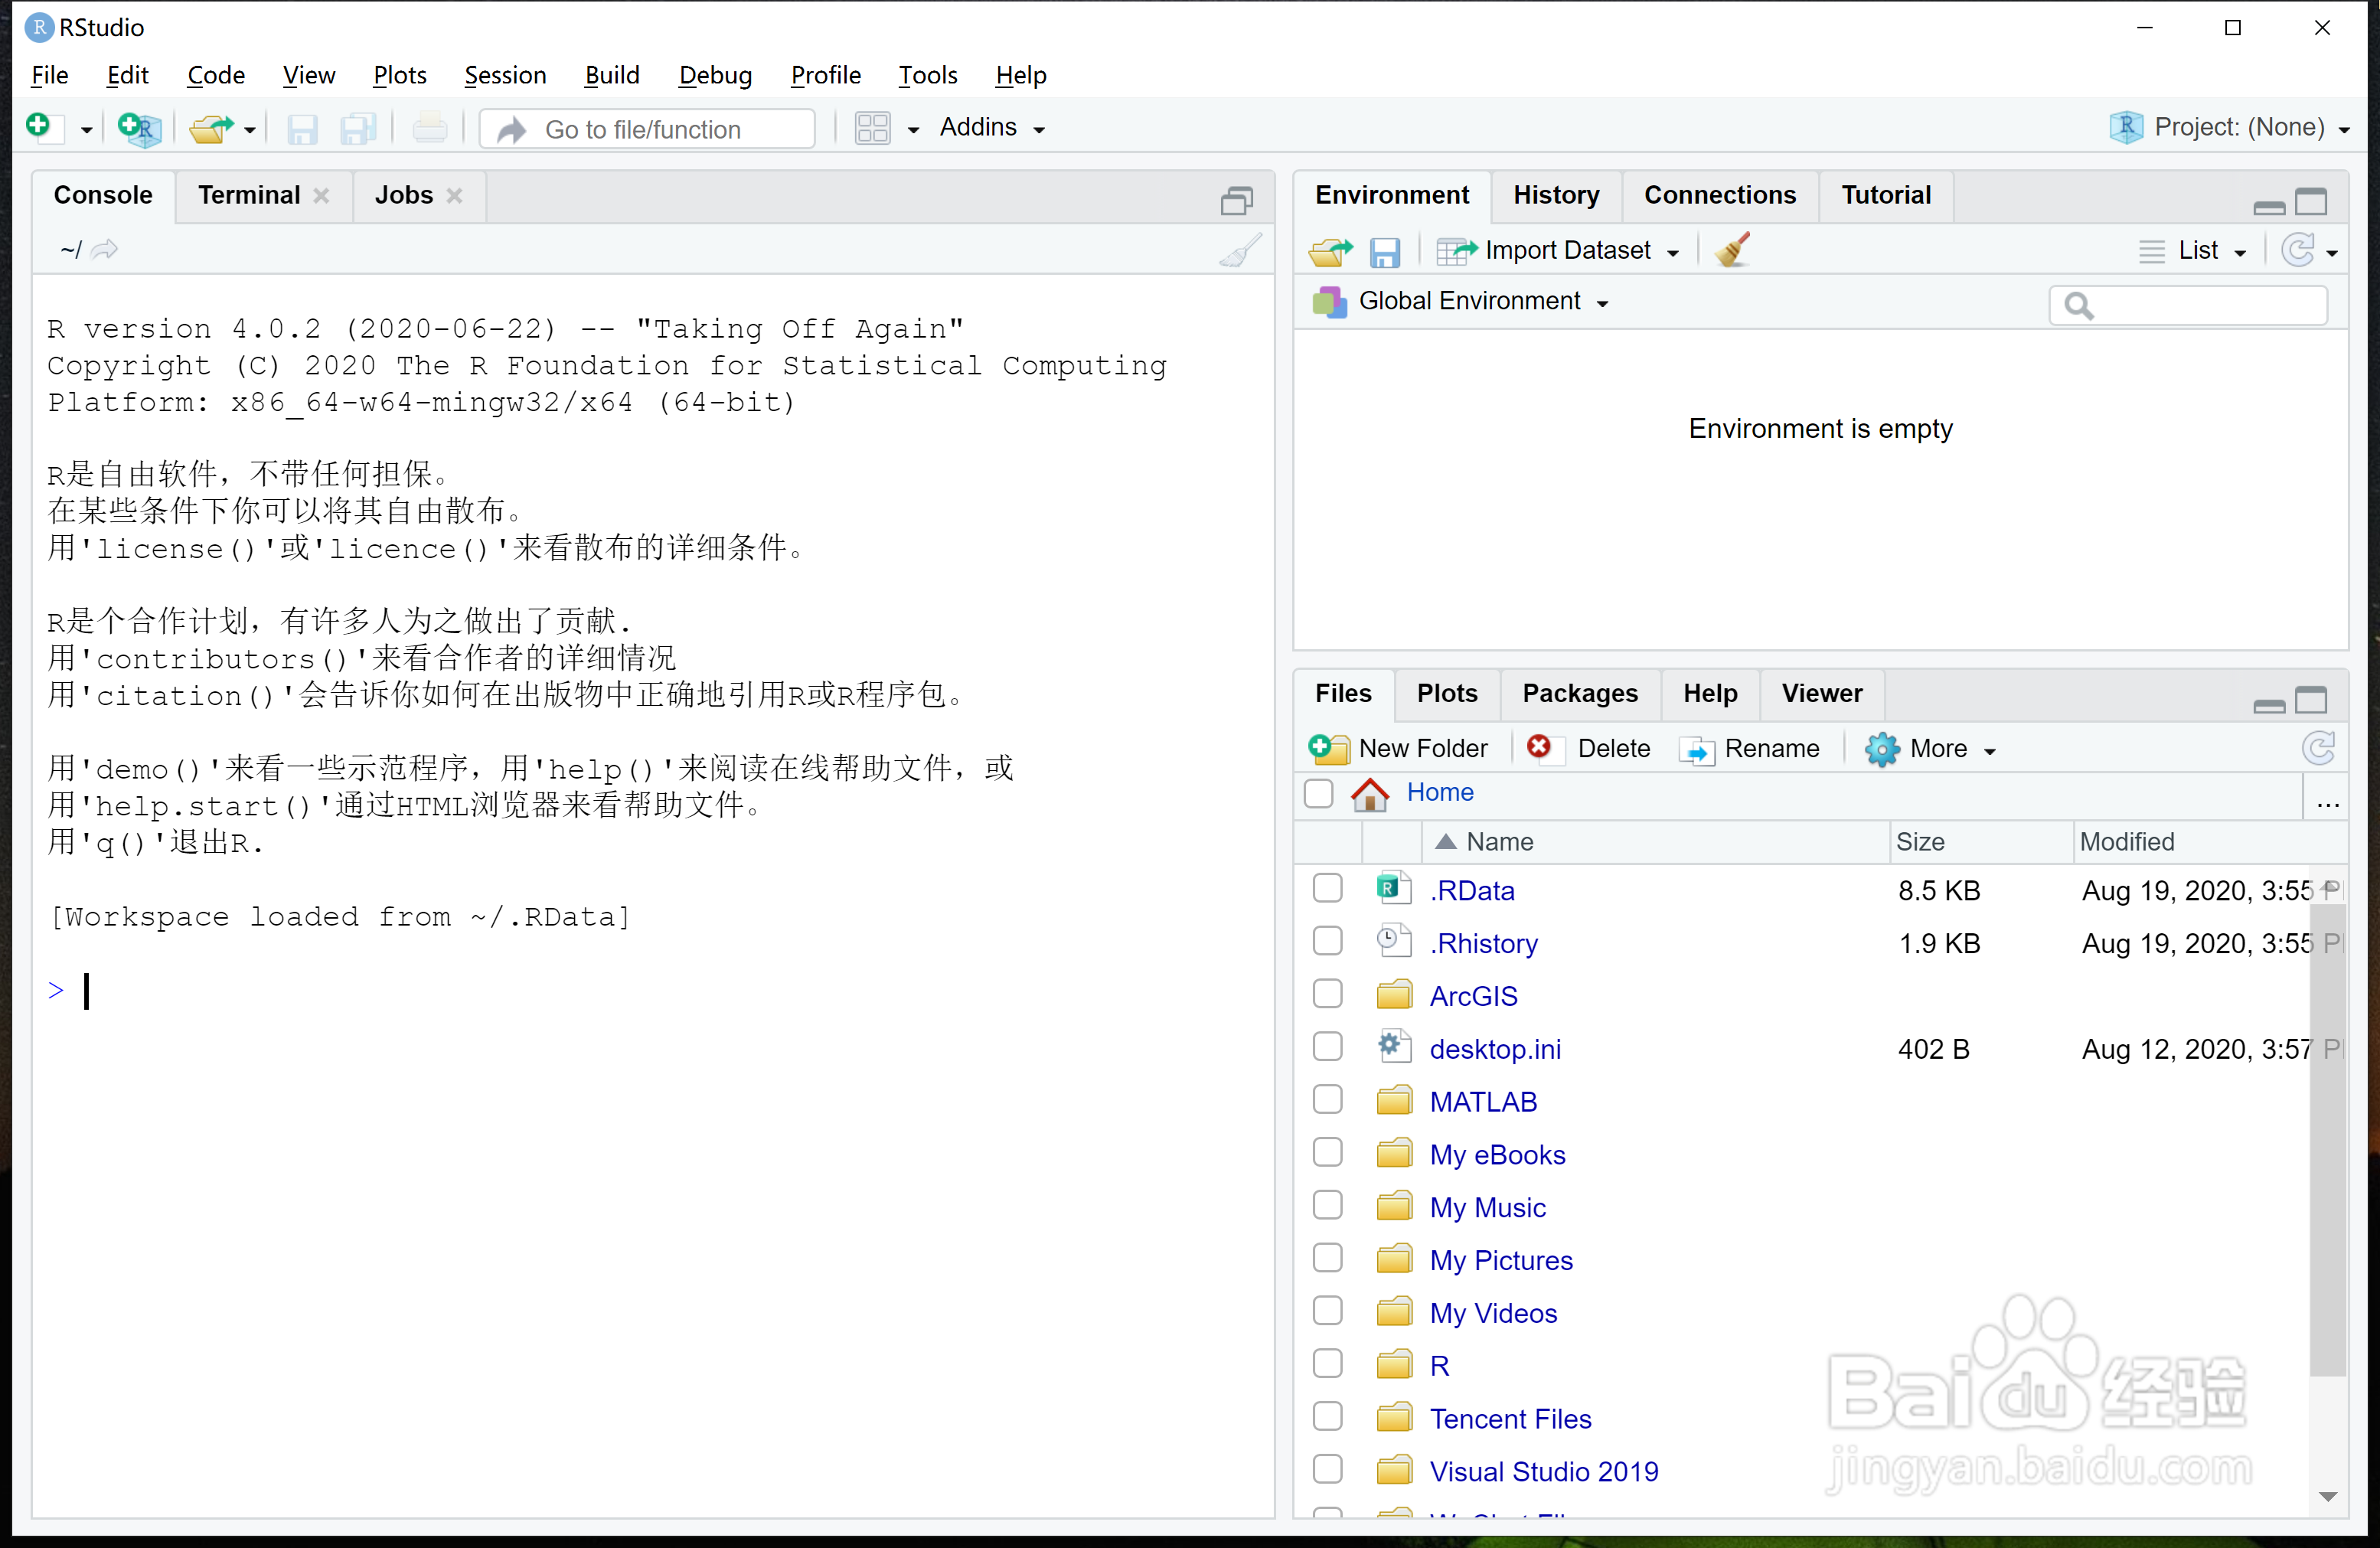The image size is (2380, 1548).
Task: Expand the New File dropdown arrow
Action: tap(86, 130)
